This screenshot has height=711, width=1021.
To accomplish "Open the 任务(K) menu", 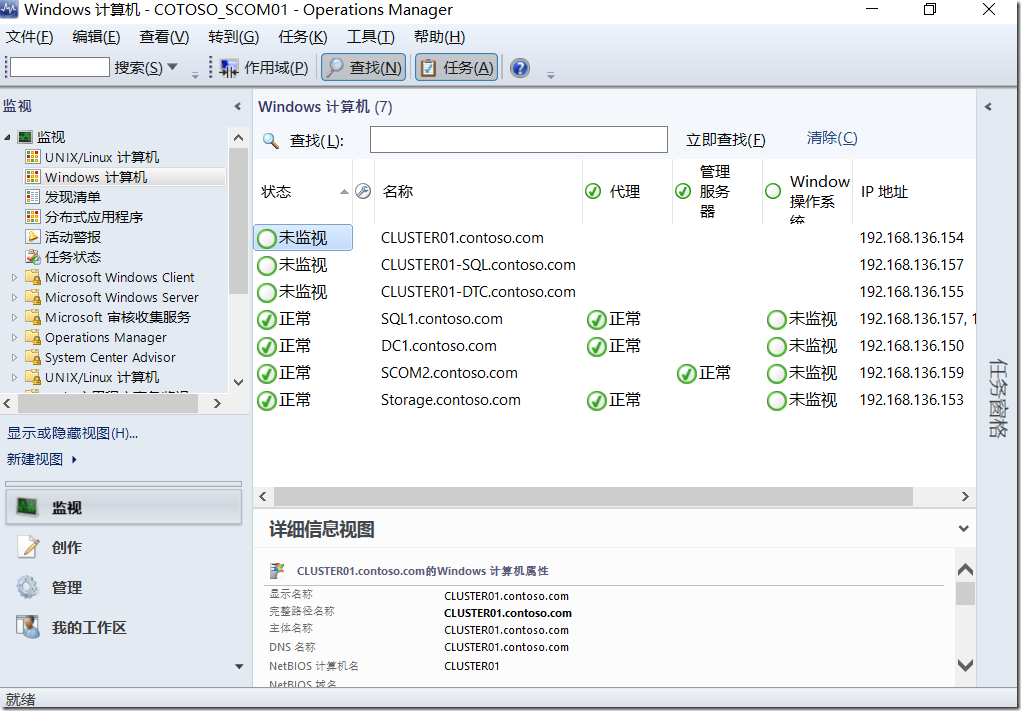I will [x=303, y=37].
